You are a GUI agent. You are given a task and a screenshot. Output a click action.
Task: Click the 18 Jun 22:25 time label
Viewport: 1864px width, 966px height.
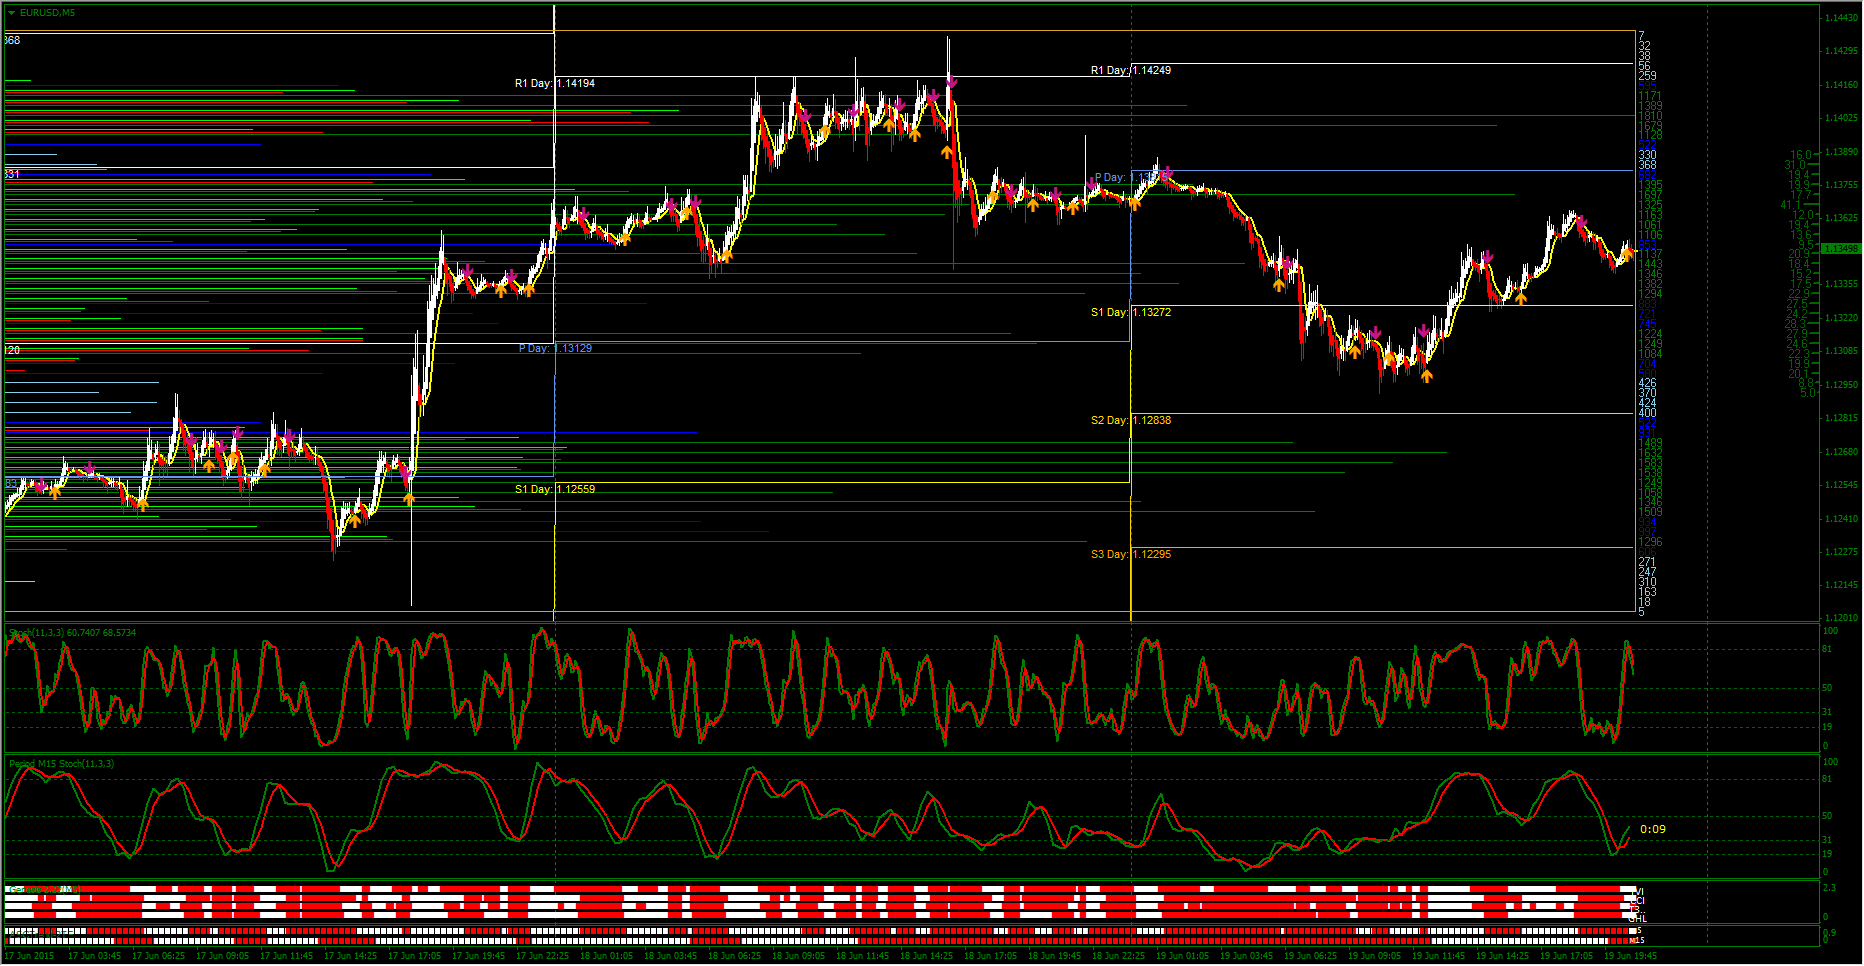(1118, 956)
